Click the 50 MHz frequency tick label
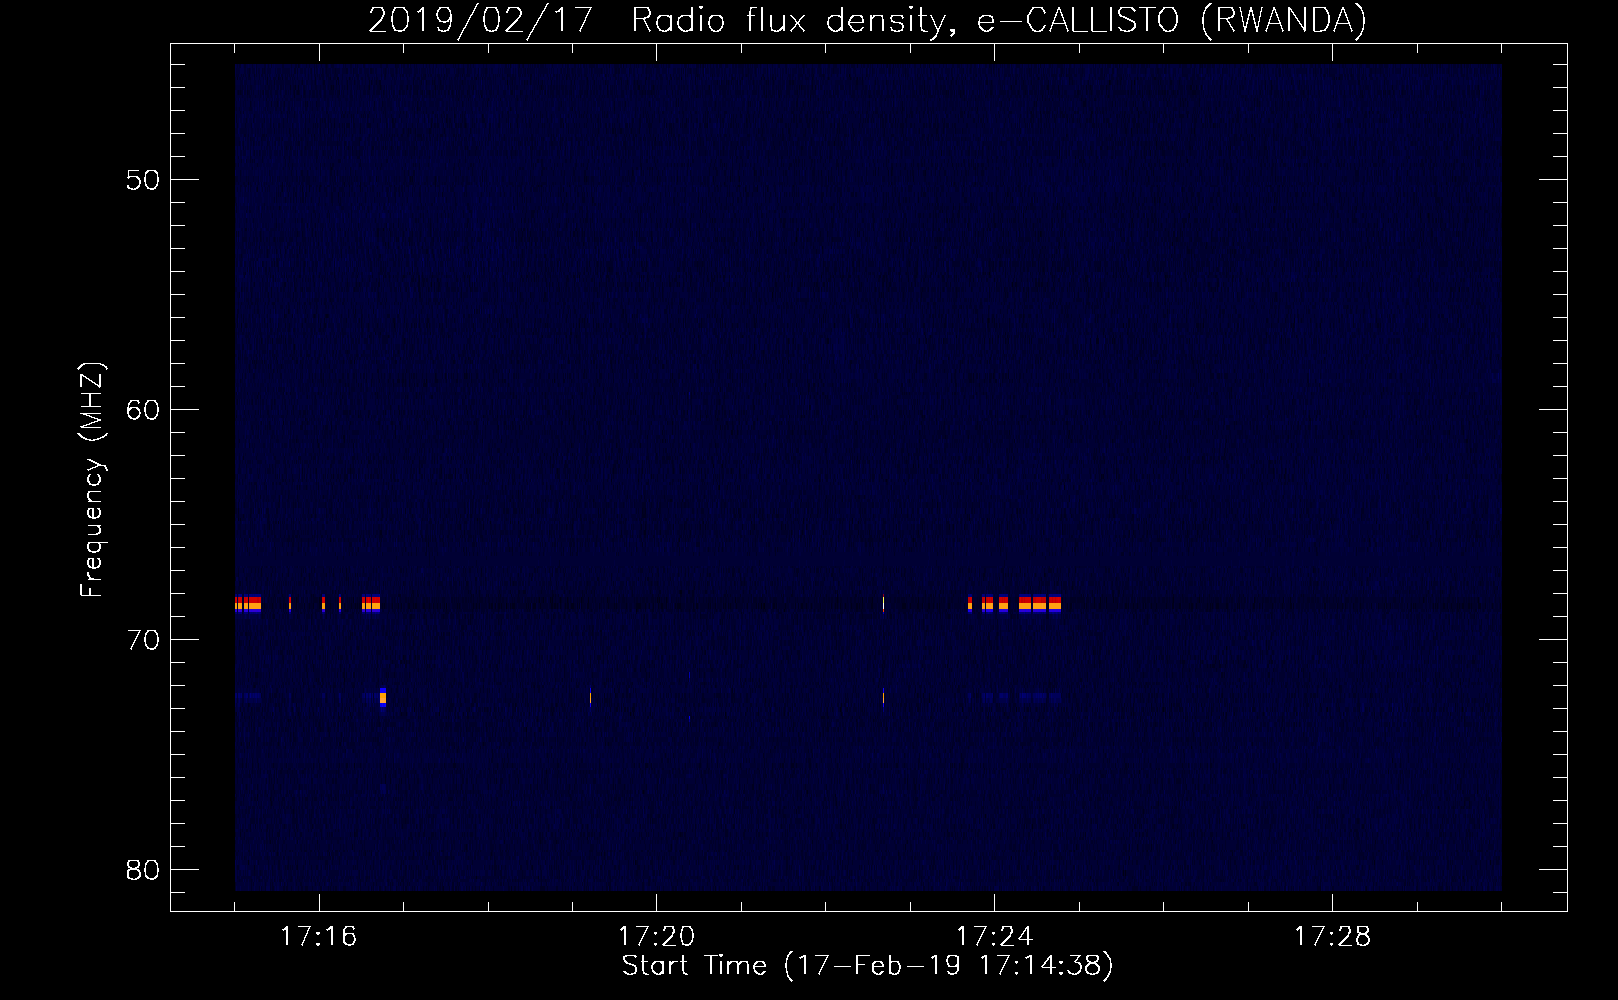The height and width of the screenshot is (1000, 1618). 143,180
